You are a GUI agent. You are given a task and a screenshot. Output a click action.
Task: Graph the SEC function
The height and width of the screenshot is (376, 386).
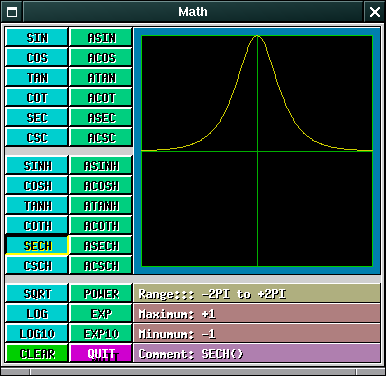point(37,117)
